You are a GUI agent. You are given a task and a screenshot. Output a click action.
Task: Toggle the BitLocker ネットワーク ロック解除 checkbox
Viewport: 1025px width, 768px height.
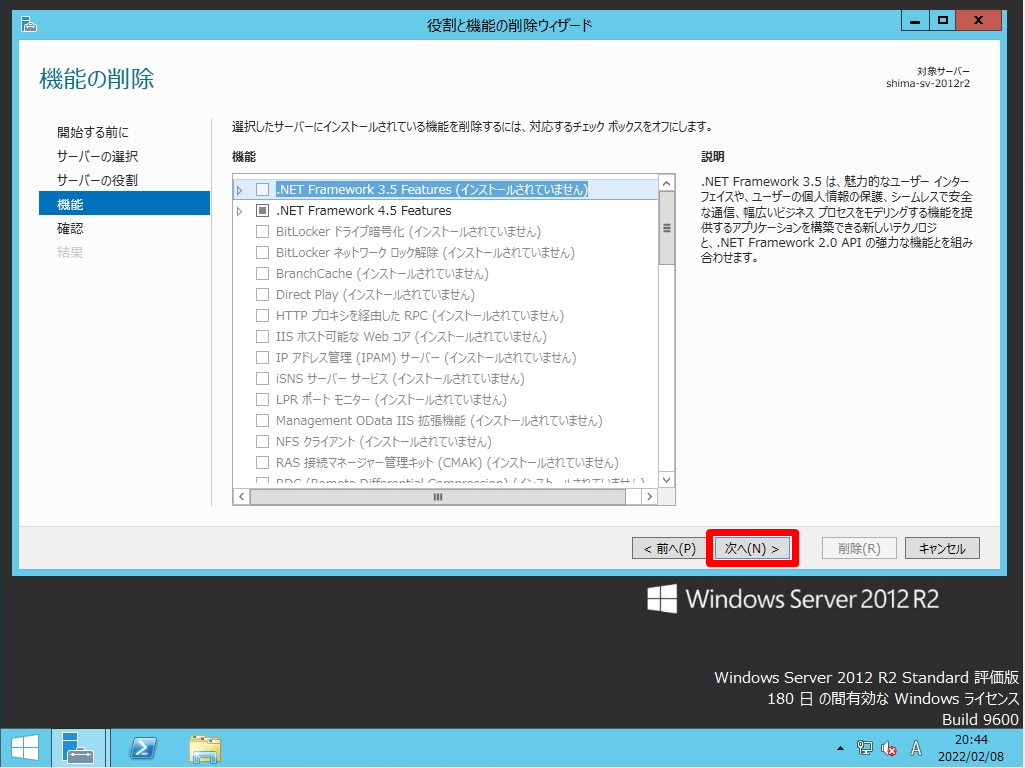coord(262,252)
